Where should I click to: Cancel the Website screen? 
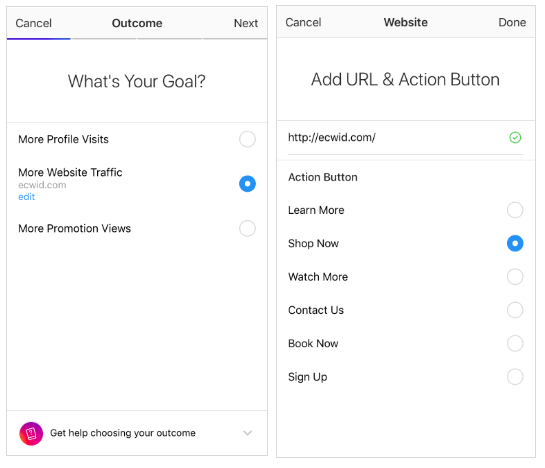click(303, 22)
